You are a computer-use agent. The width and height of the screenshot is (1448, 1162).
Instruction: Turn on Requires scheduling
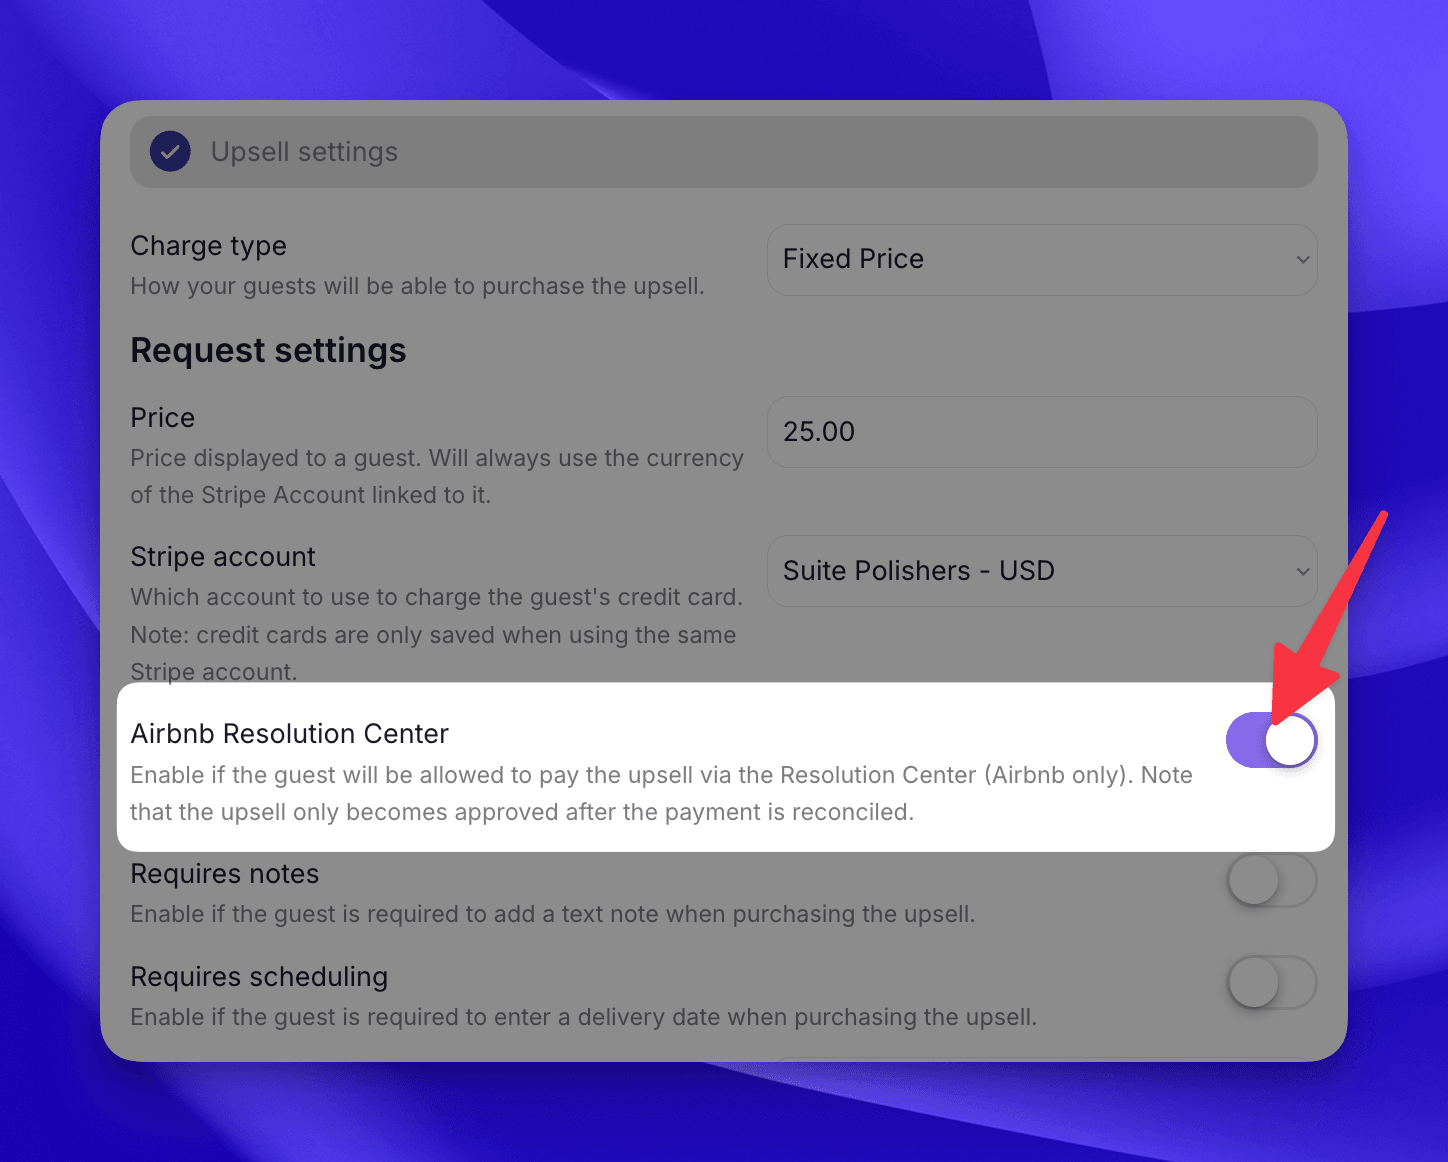click(1271, 983)
